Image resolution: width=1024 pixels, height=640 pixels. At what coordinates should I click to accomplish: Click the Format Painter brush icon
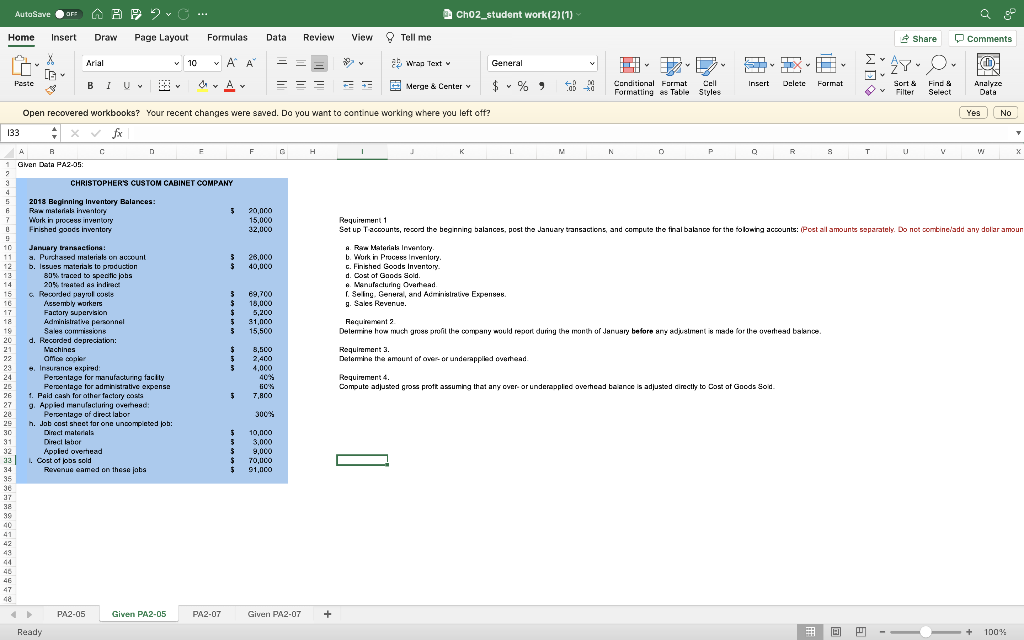(50, 90)
